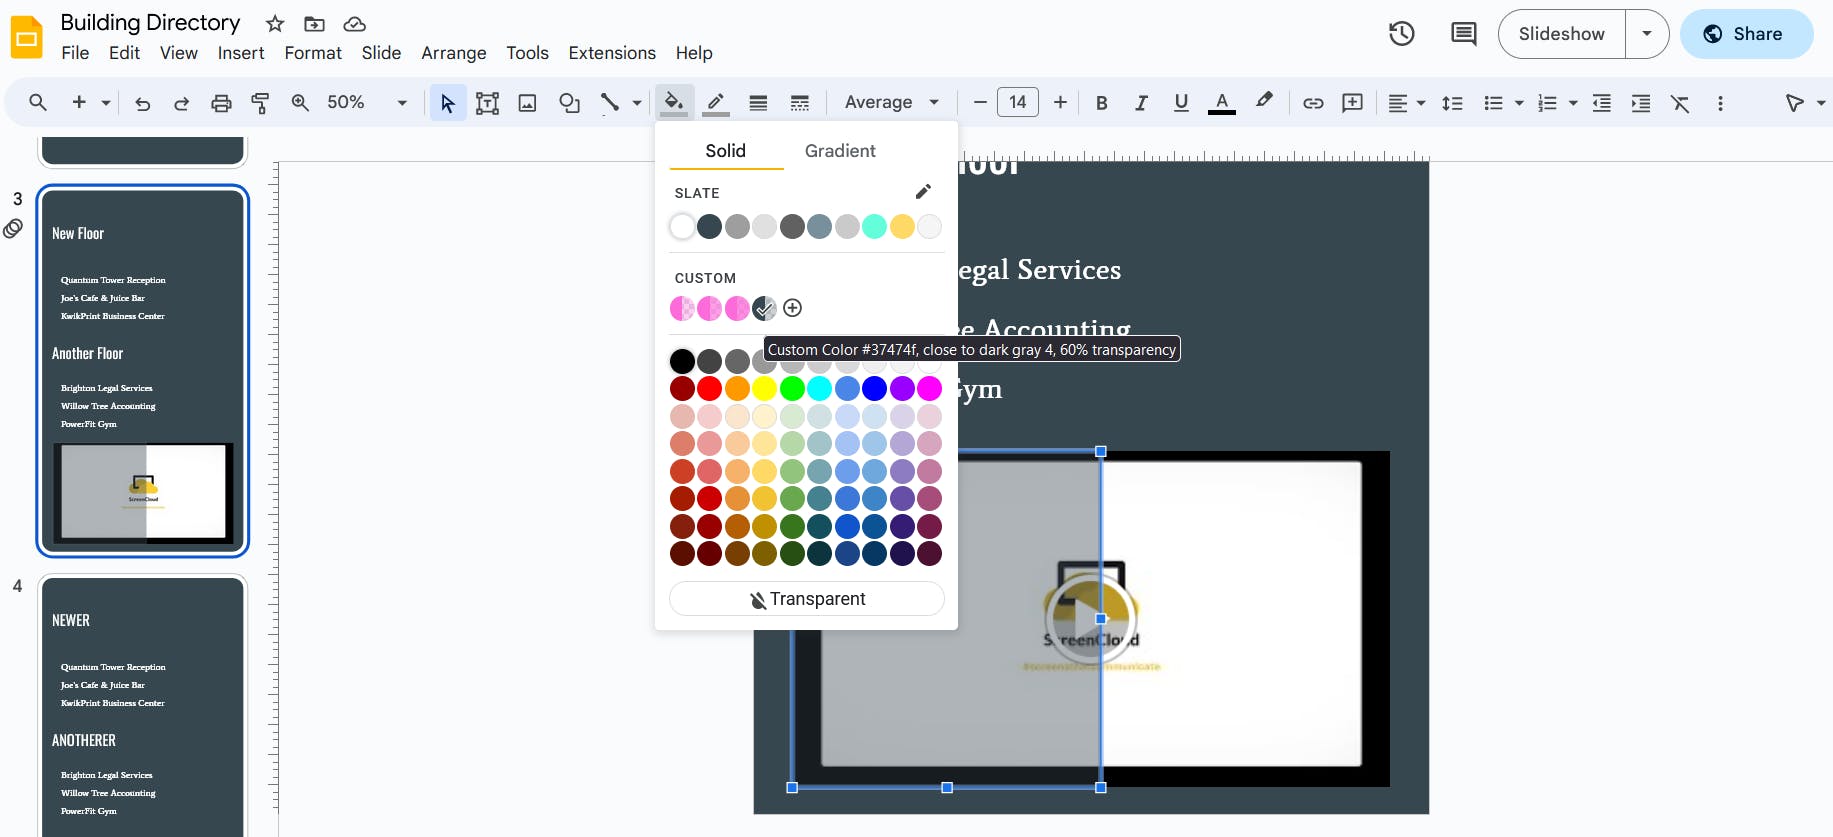Play the ScreenCloud video on slide
This screenshot has height=837, width=1833.
coord(1090,617)
